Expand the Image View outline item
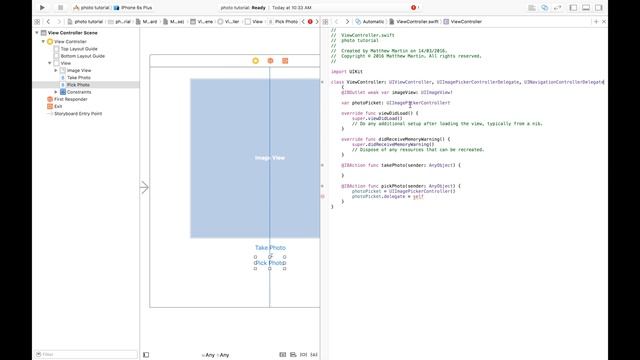This screenshot has height=360, width=640. pyautogui.click(x=56, y=71)
